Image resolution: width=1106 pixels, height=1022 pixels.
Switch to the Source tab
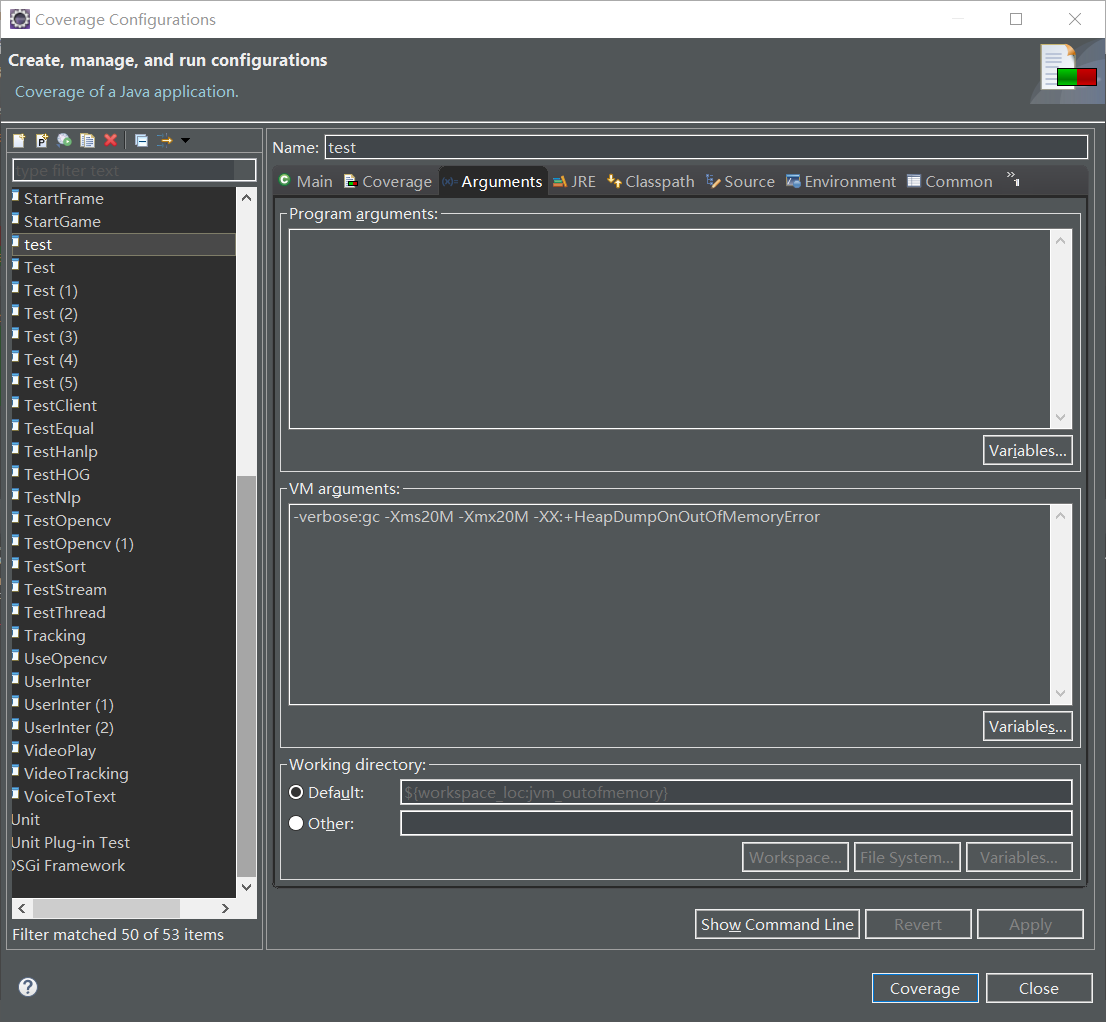740,181
